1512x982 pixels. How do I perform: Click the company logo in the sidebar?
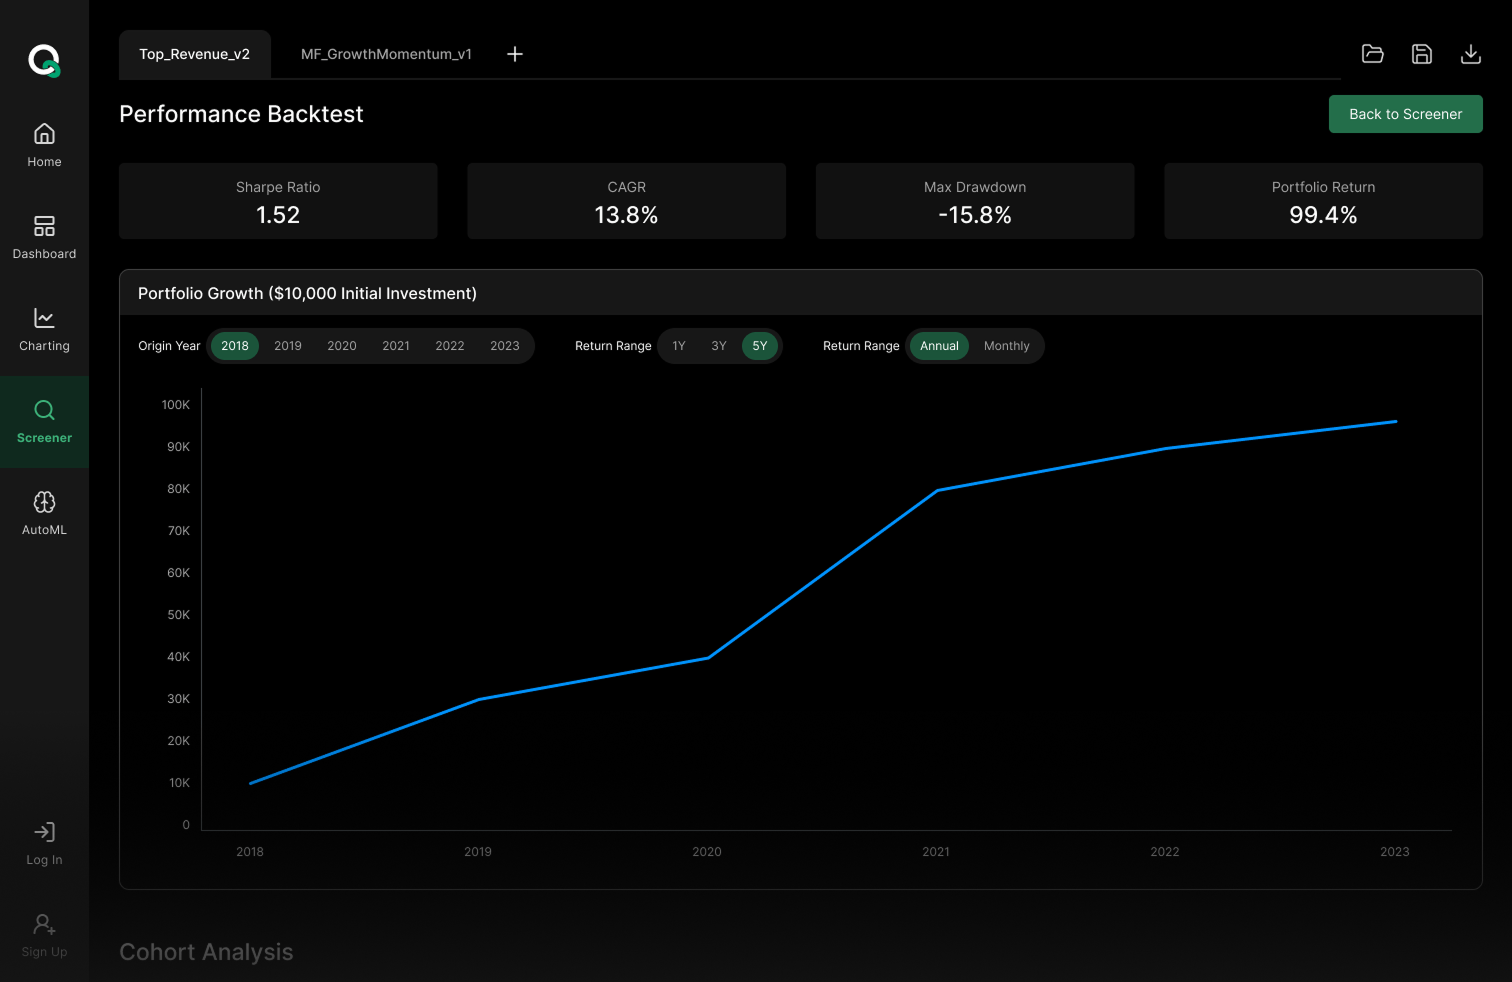click(x=44, y=60)
